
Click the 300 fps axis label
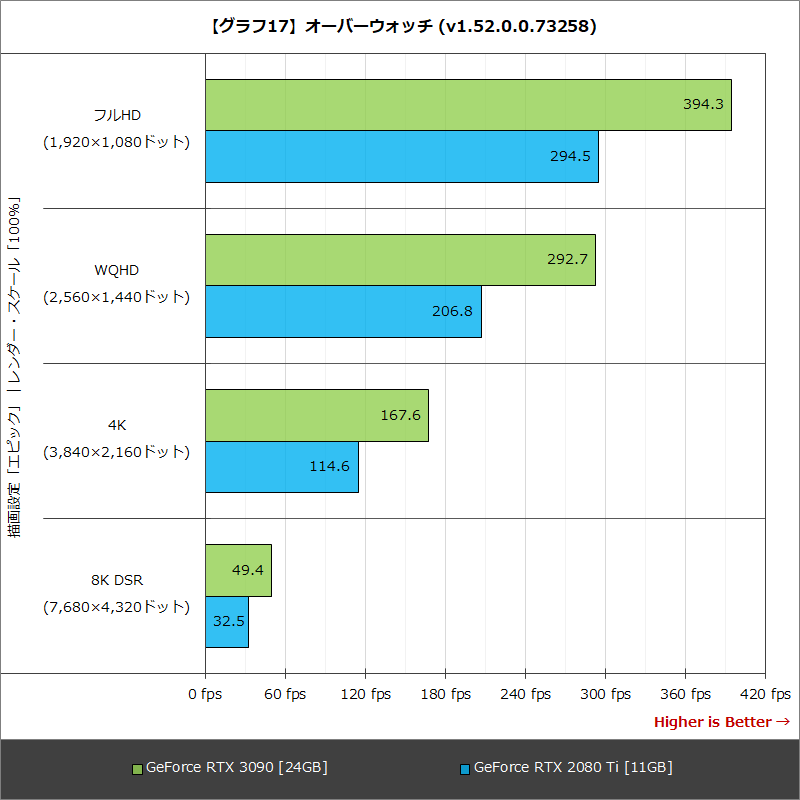pos(606,694)
